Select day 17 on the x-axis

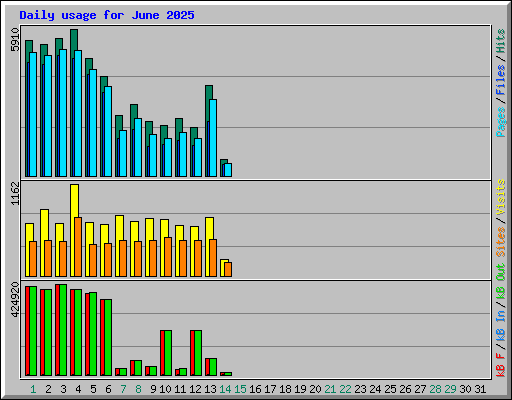270,389
